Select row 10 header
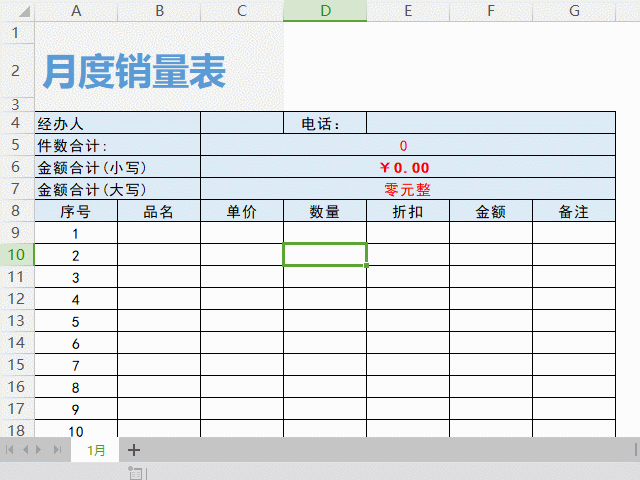Viewport: 640px width, 480px height. (16, 255)
